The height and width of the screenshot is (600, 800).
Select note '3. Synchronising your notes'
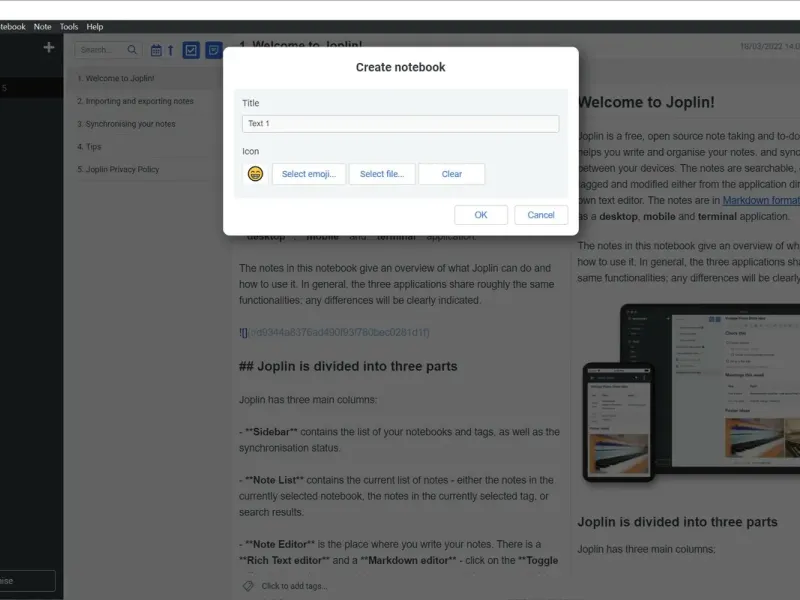click(147, 124)
